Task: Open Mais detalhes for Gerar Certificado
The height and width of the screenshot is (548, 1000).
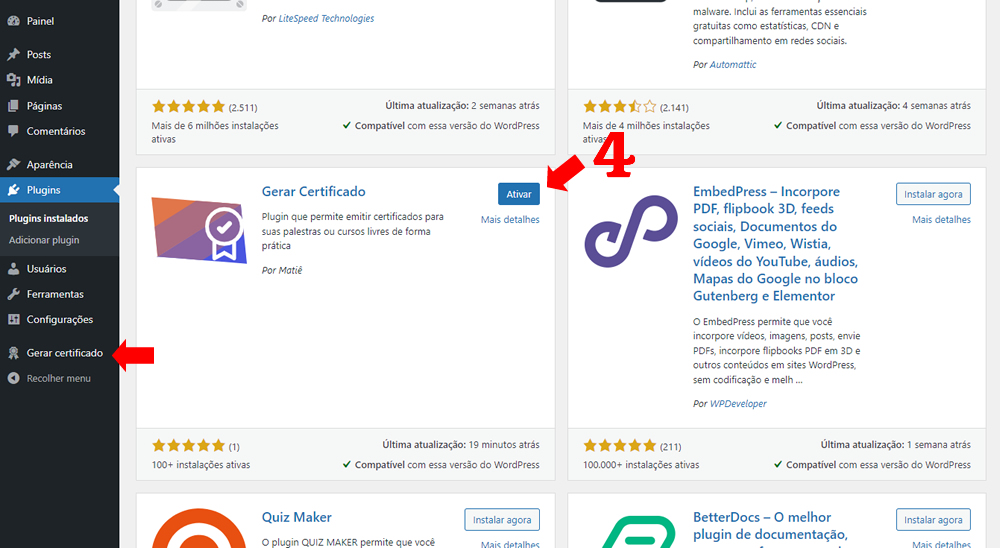Action: tap(510, 219)
